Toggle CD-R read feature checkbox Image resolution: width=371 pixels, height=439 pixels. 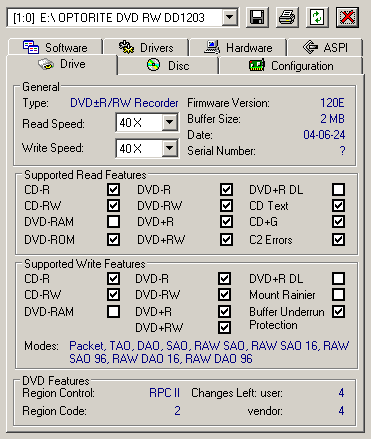[x=113, y=189]
